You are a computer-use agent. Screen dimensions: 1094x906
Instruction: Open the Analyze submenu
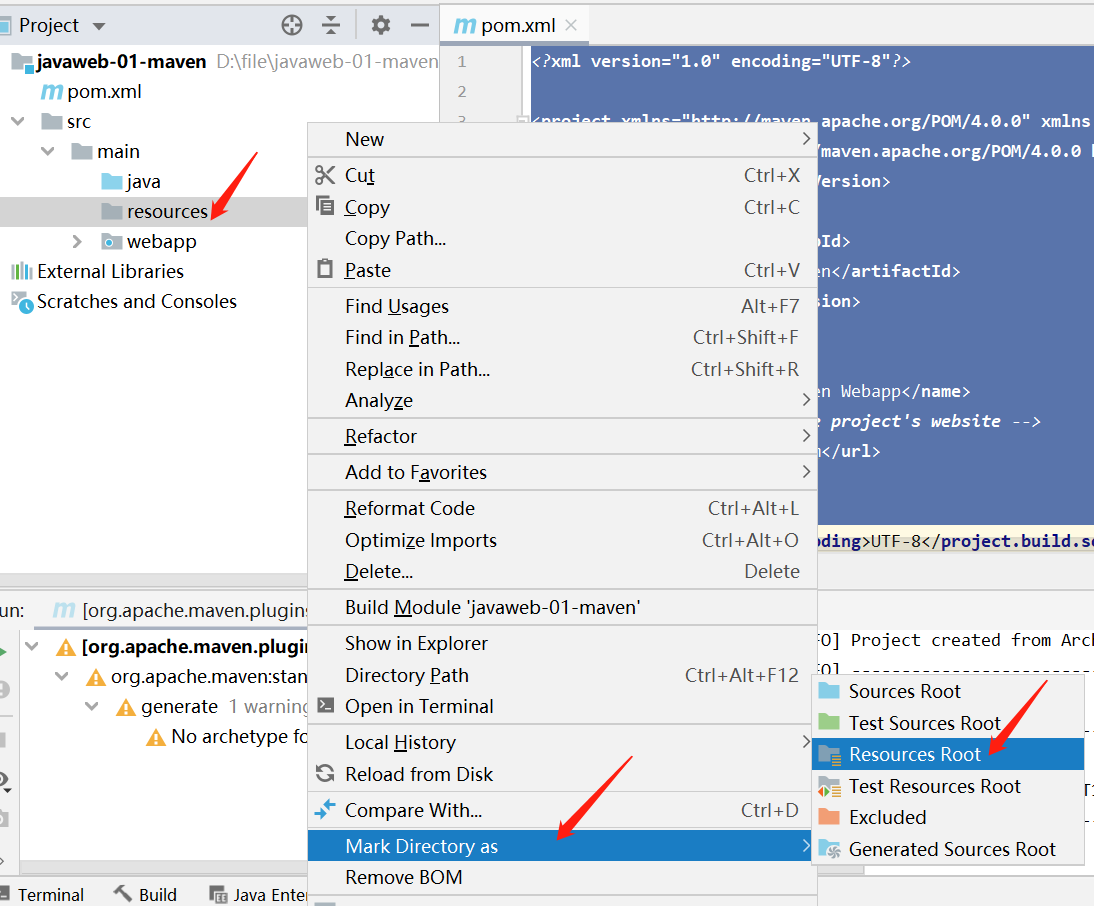(x=562, y=400)
